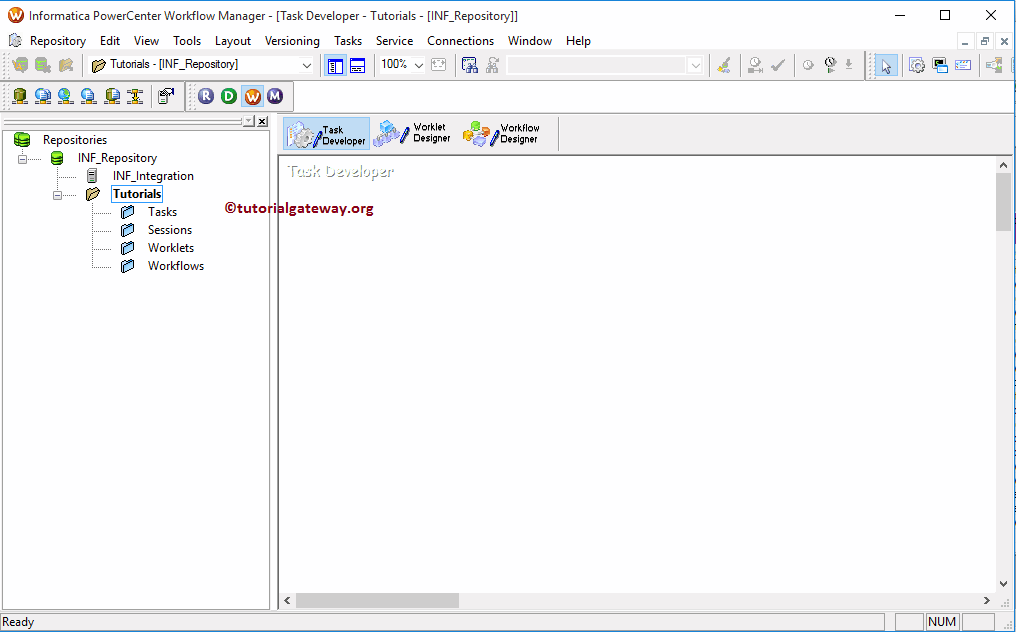Click the first grayed repository icon in top toolbar
Image resolution: width=1016 pixels, height=632 pixels.
coord(20,65)
